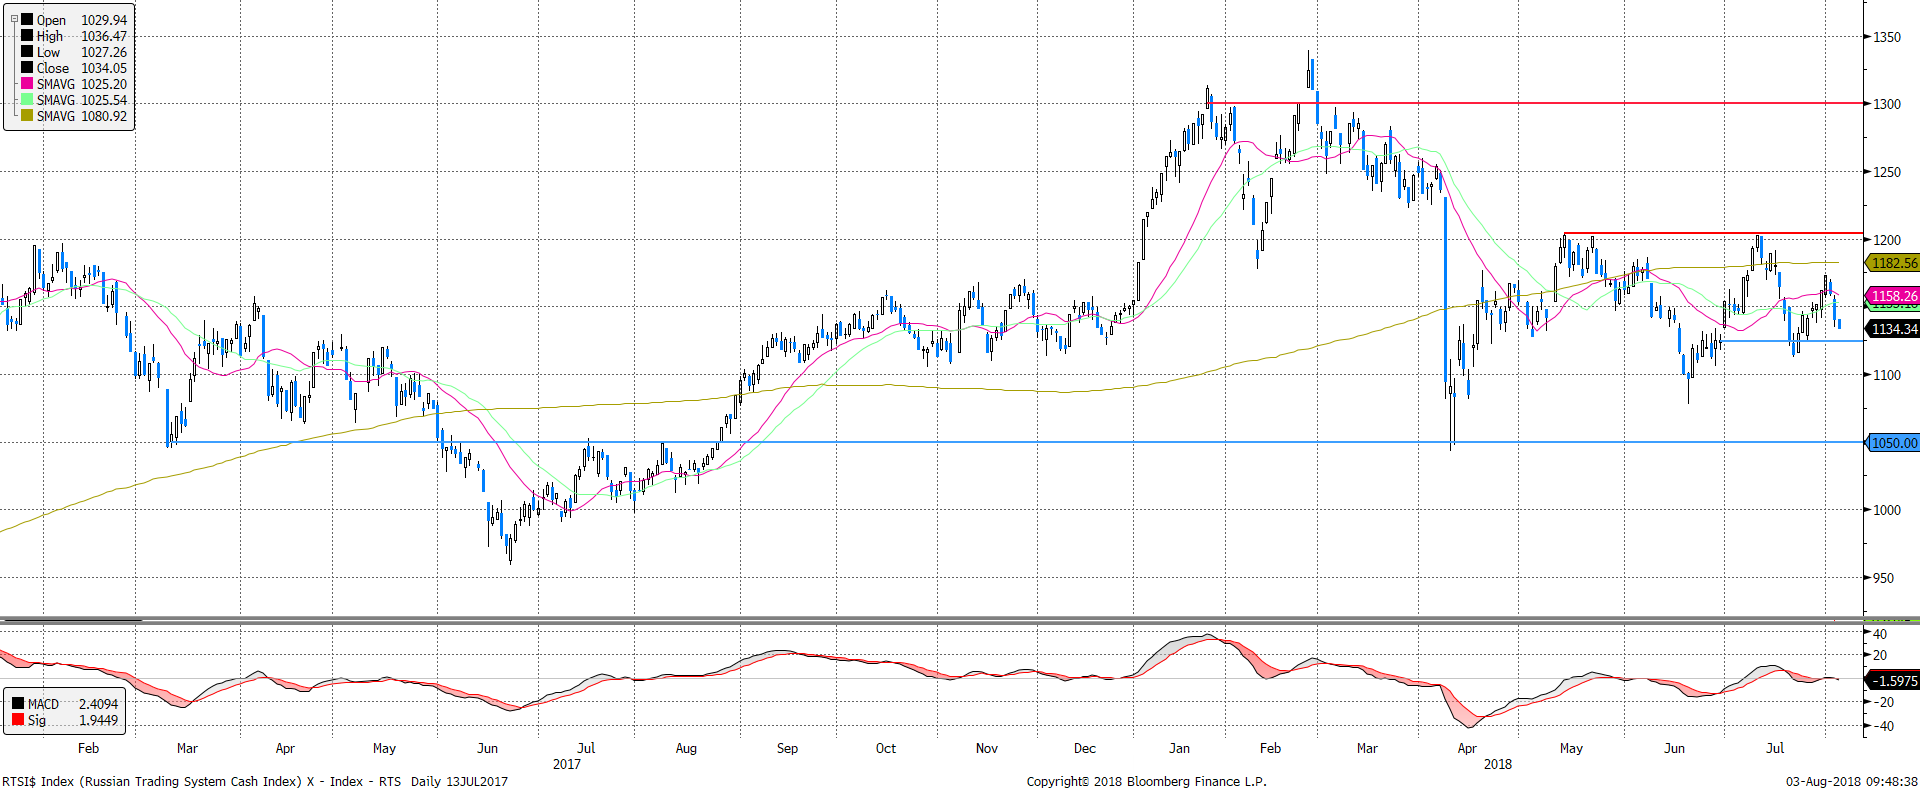Click the 950 price axis tick label
1920x790 pixels.
[x=1883, y=578]
